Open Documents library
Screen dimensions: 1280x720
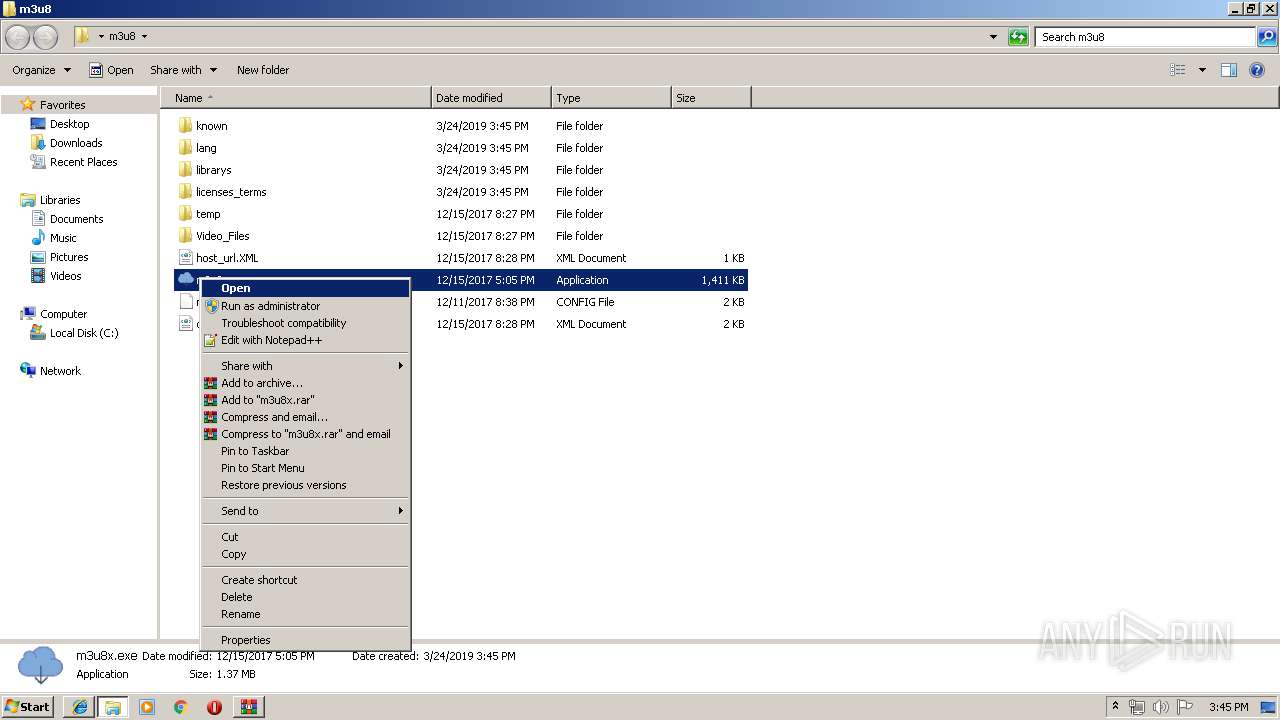click(76, 219)
